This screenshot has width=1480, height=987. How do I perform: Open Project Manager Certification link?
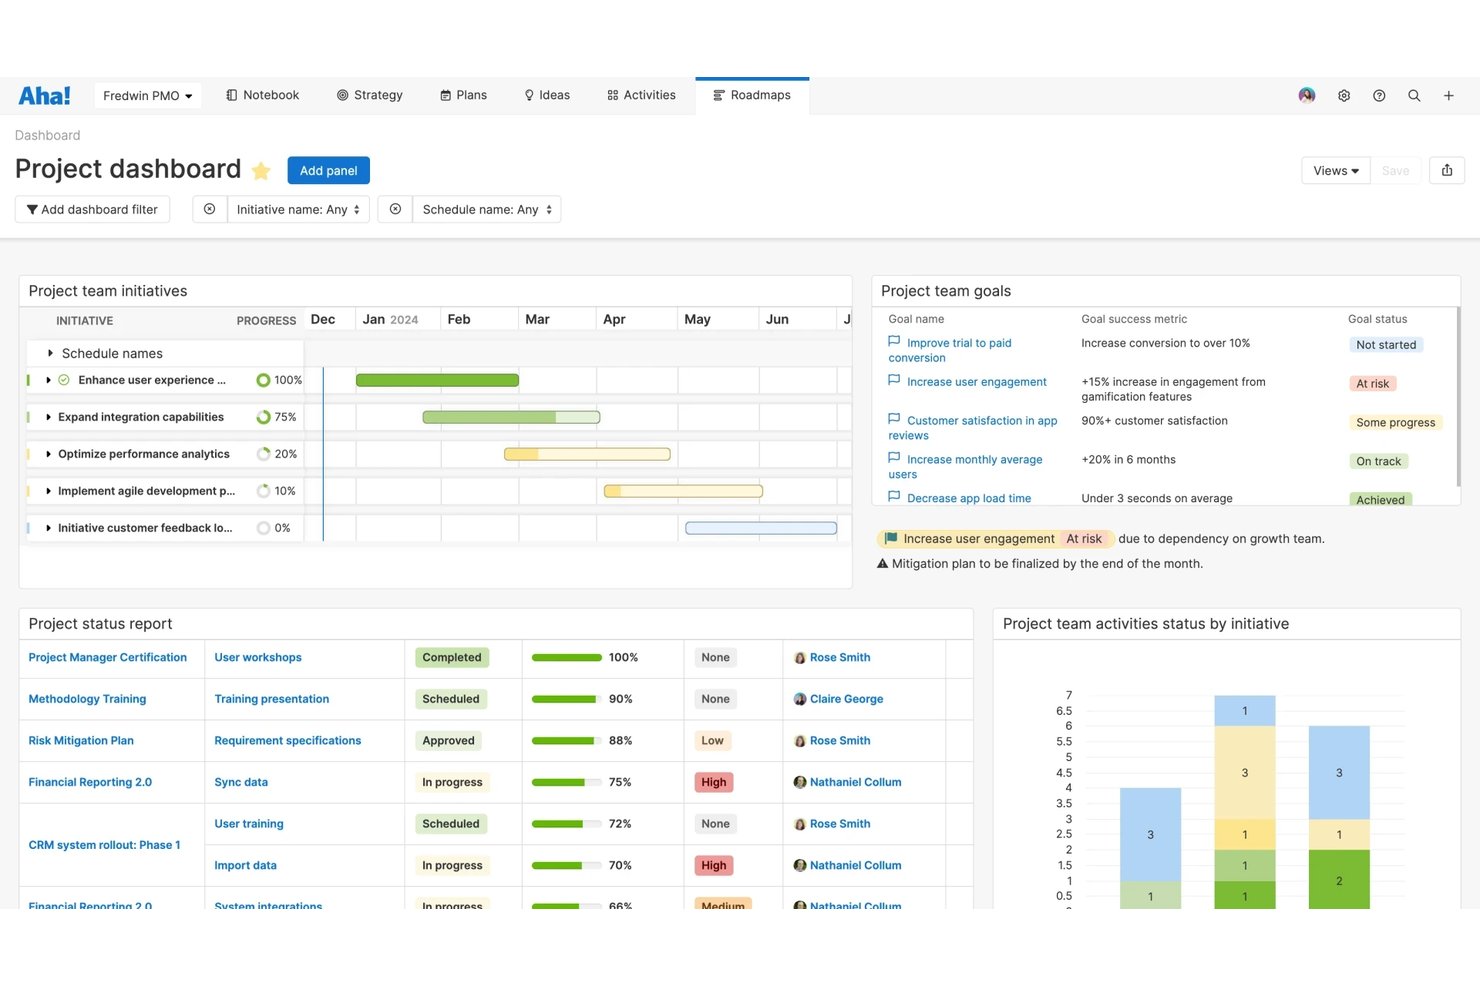point(108,658)
